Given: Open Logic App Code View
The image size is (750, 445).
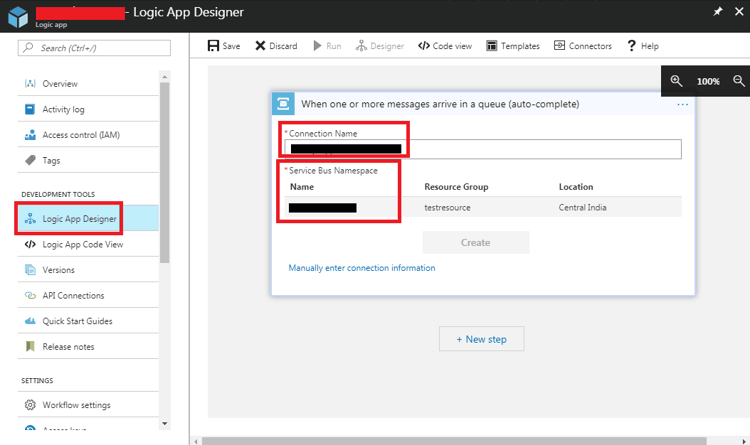Looking at the screenshot, I should click(83, 244).
